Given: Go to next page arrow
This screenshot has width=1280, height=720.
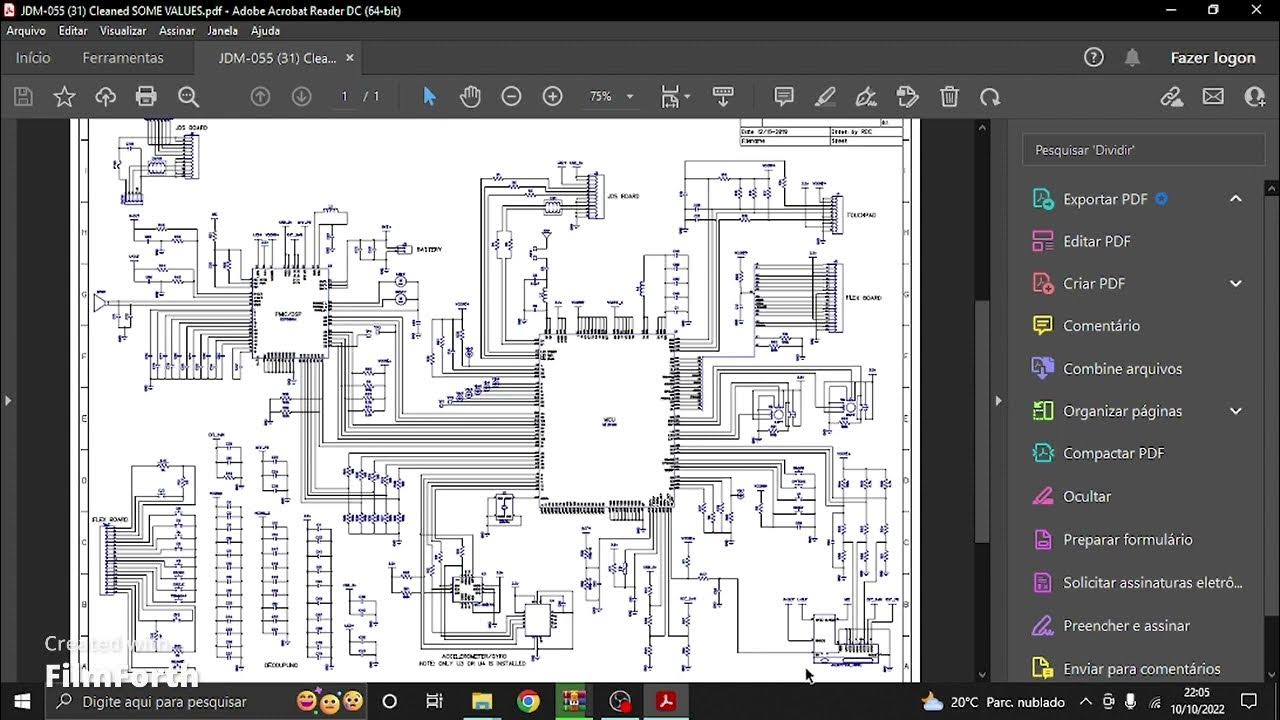Looking at the screenshot, I should coord(301,97).
